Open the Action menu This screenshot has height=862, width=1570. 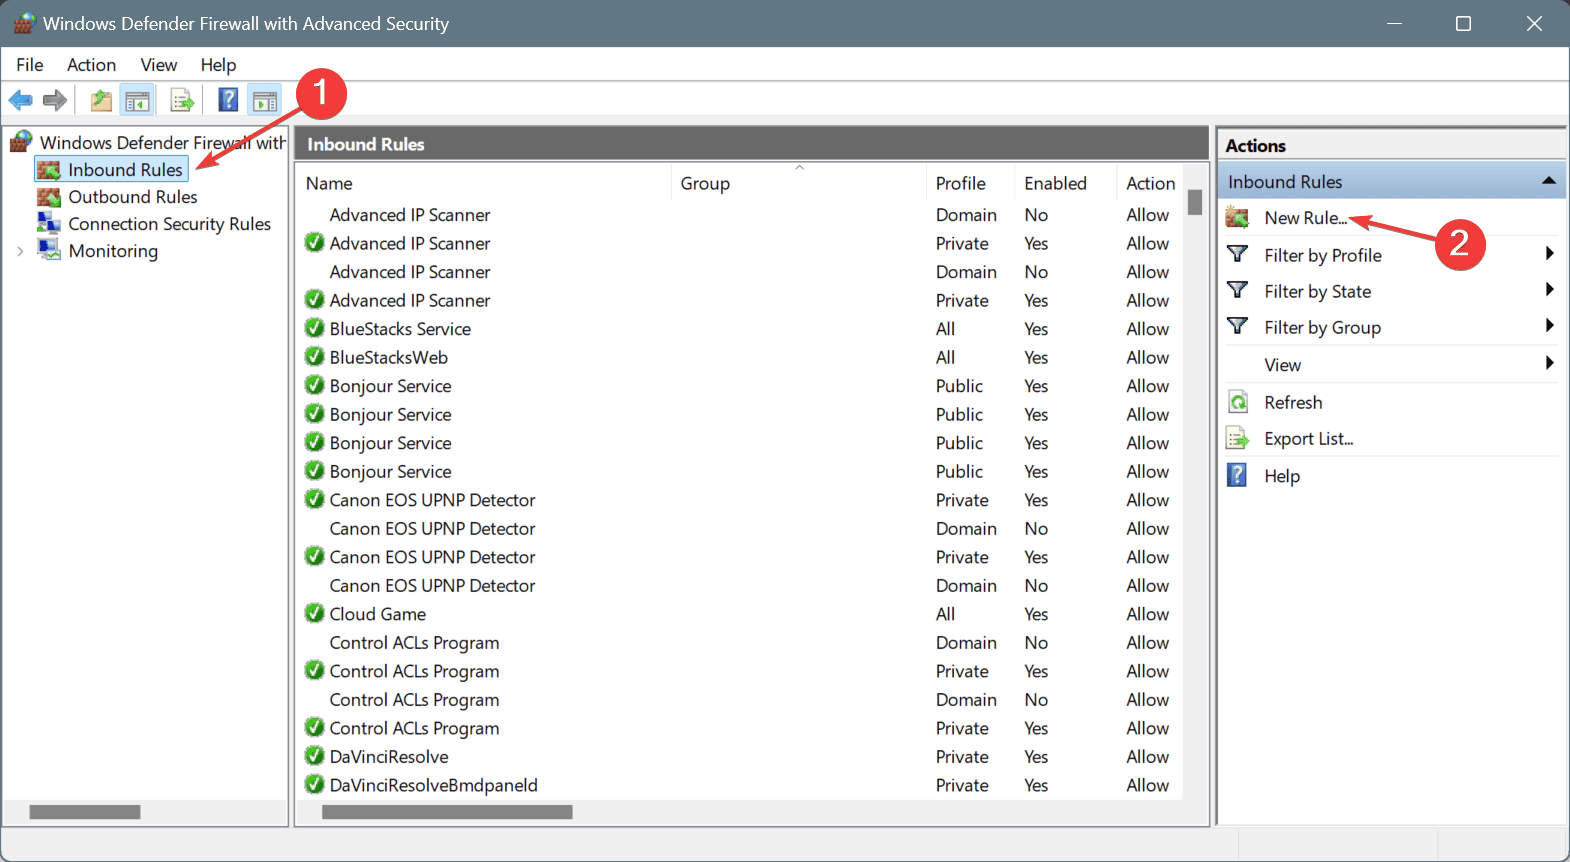click(91, 65)
